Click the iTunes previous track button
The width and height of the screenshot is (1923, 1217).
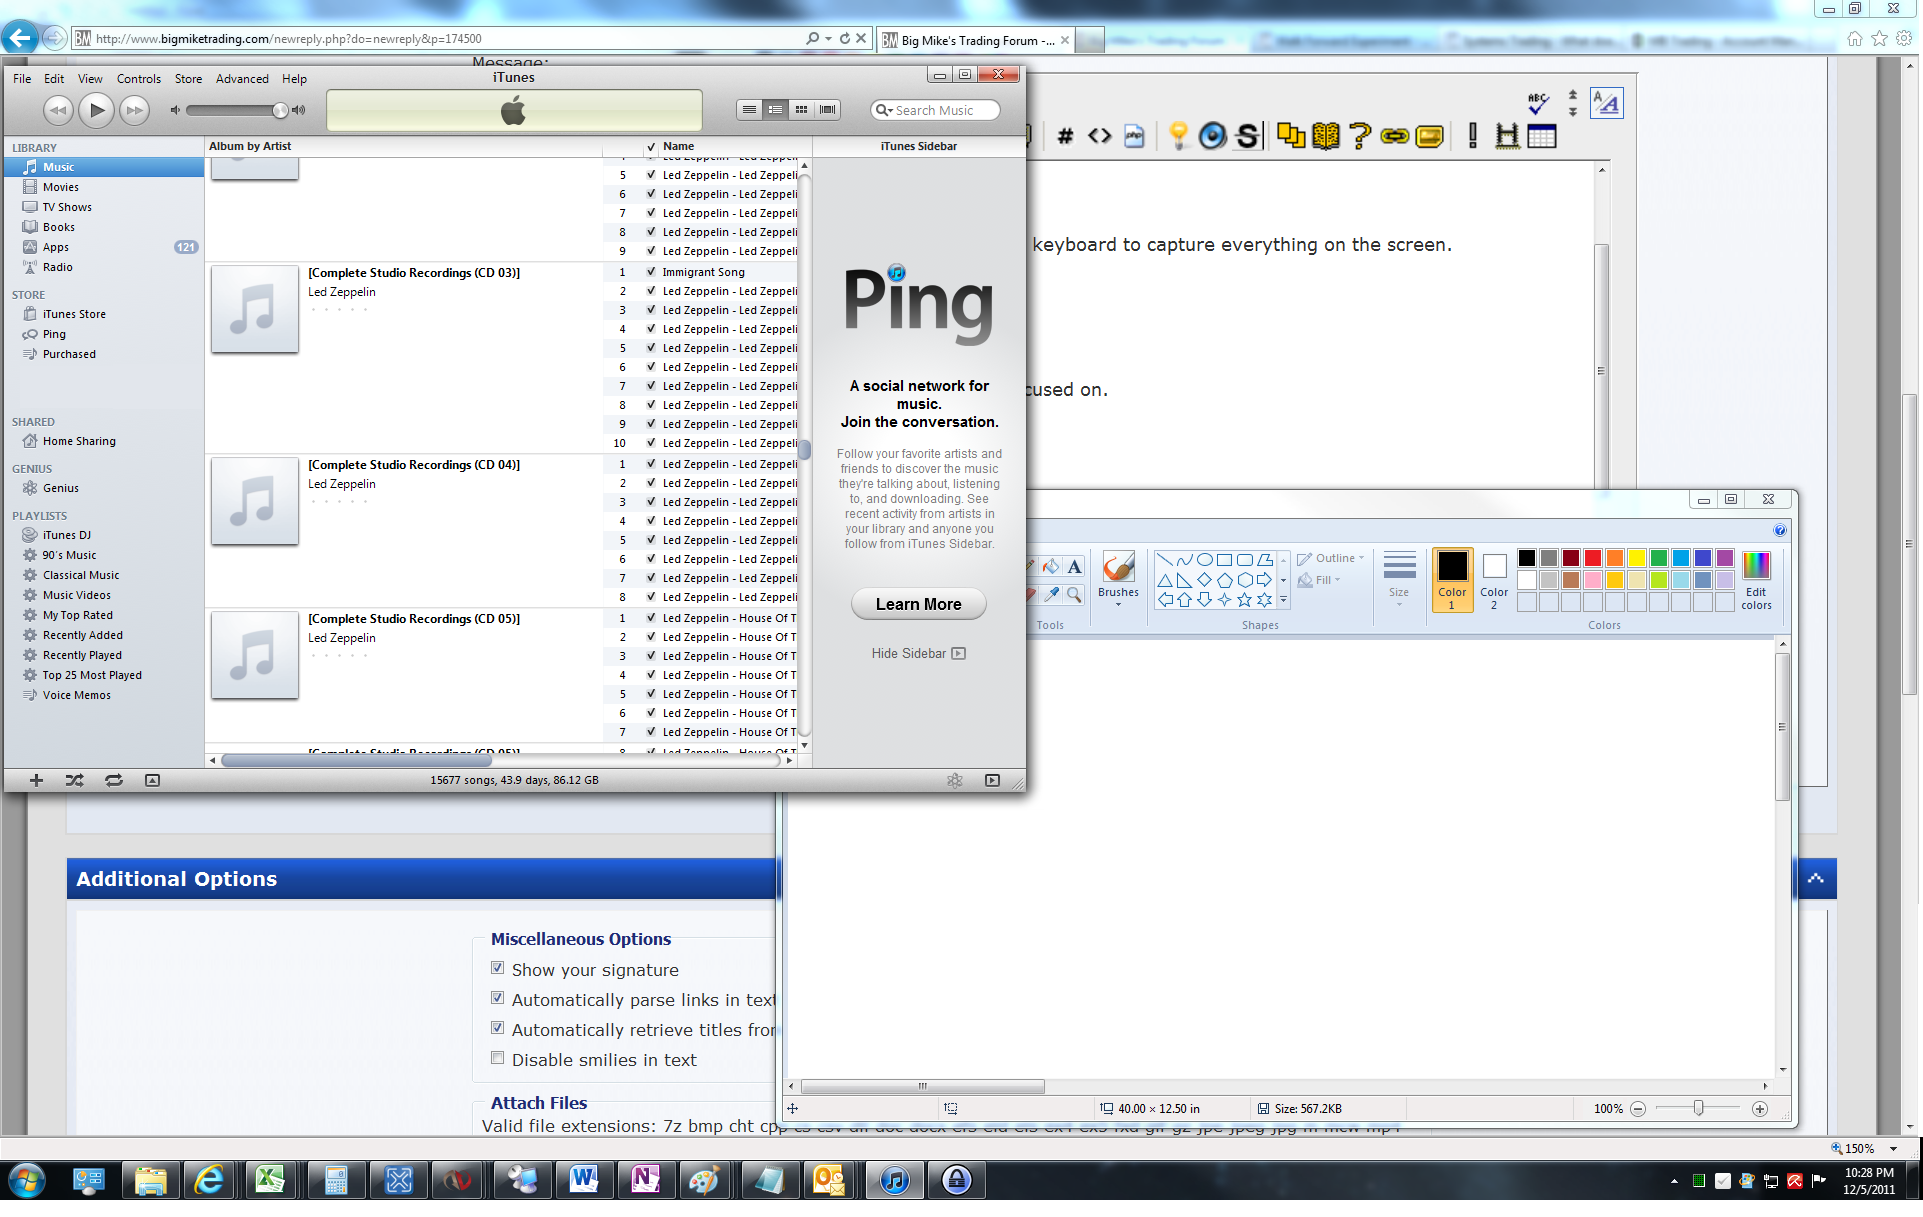point(58,110)
